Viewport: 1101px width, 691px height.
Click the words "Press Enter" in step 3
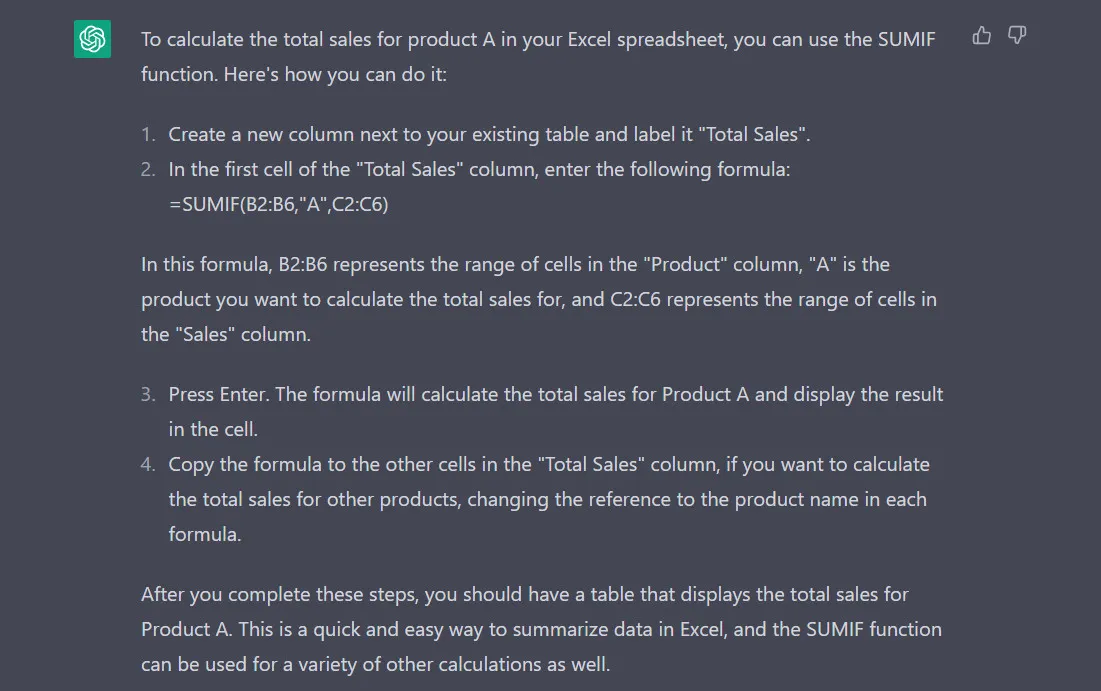pyautogui.click(x=217, y=394)
